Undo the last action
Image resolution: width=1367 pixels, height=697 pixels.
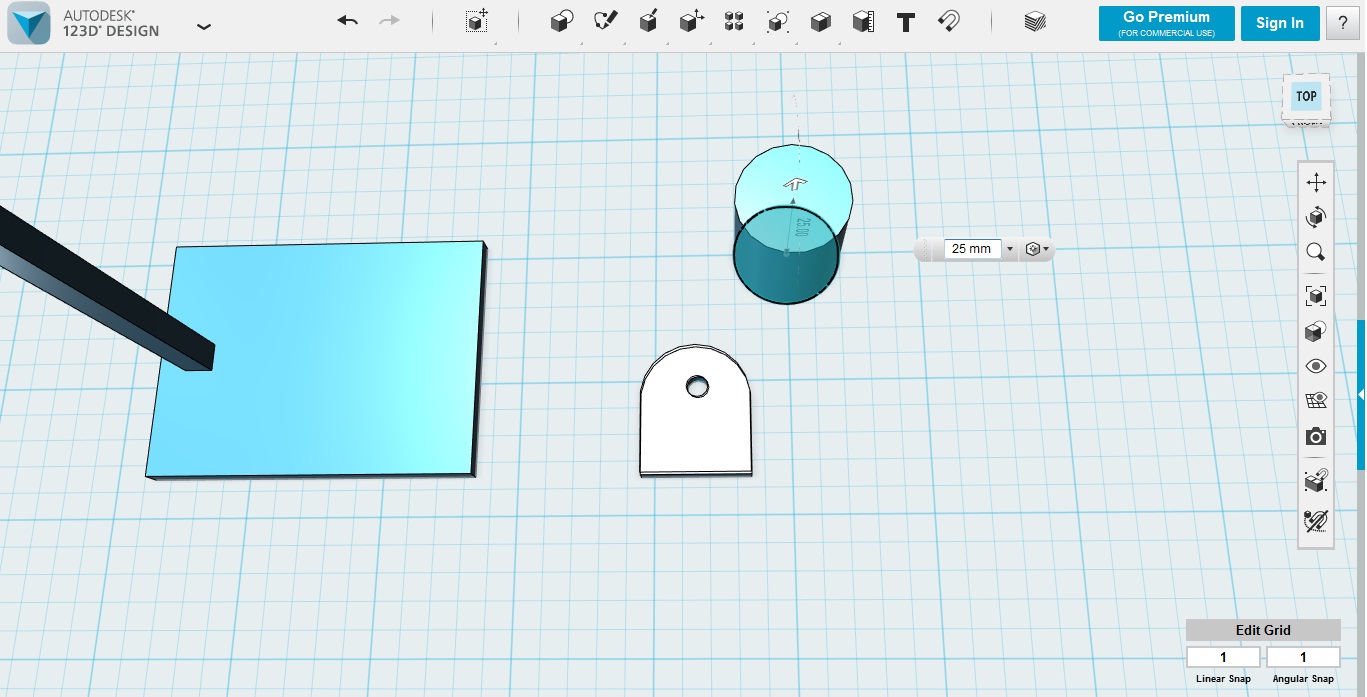pyautogui.click(x=347, y=21)
